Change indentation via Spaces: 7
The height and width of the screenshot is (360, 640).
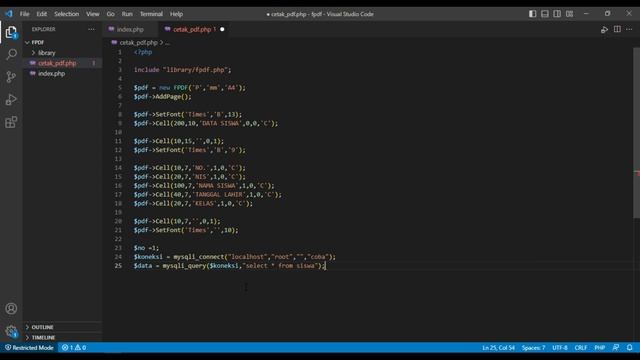click(x=533, y=348)
